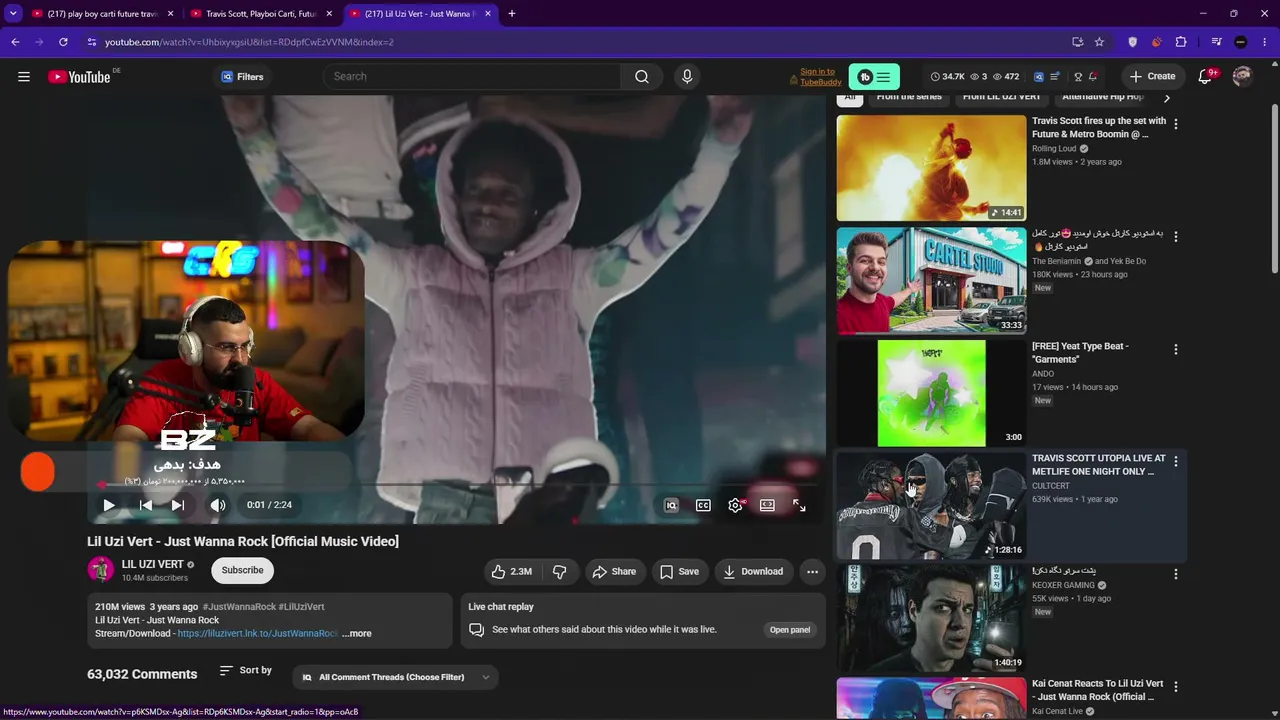Screen dimensions: 1280x720
Task: Click the vidIQ trophy icon in header
Action: [1078, 77]
